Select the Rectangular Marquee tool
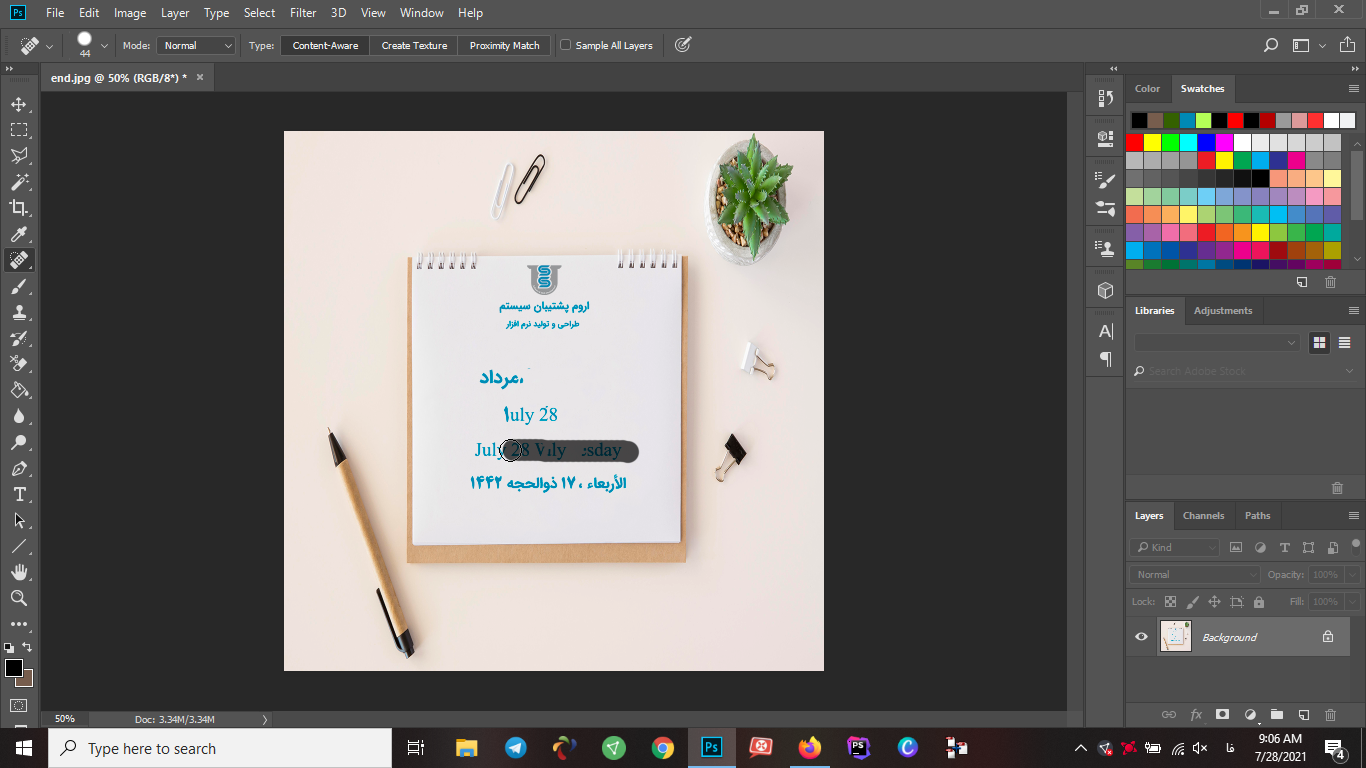 click(18, 130)
